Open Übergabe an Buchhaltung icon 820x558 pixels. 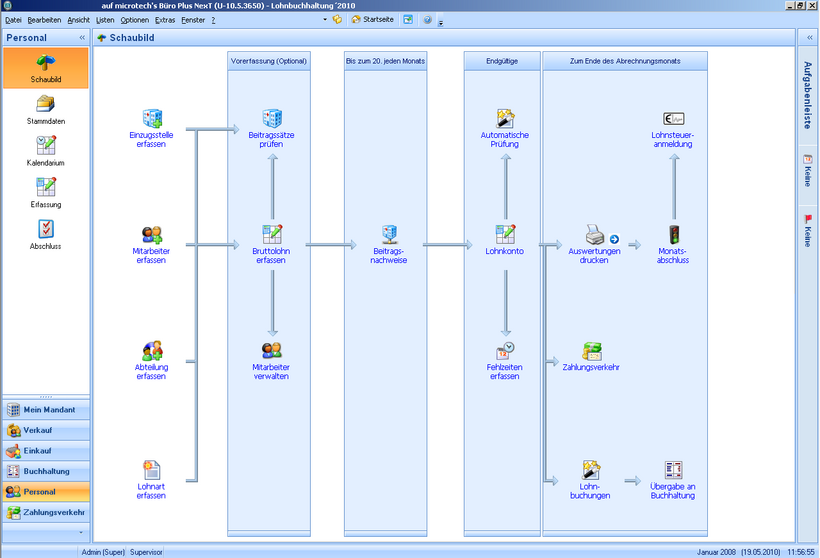(x=672, y=470)
